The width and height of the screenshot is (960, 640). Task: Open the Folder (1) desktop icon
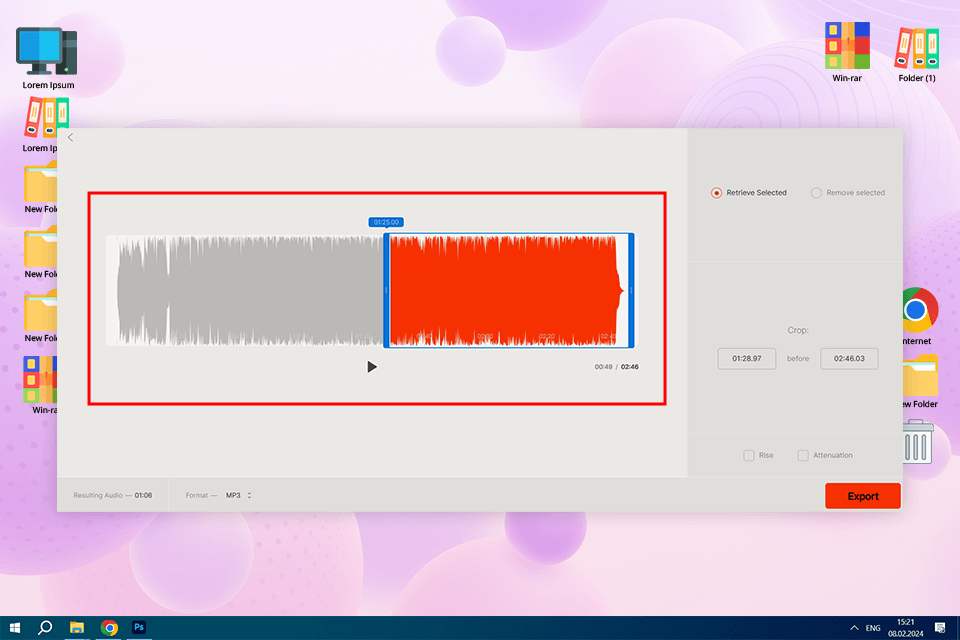click(x=917, y=54)
